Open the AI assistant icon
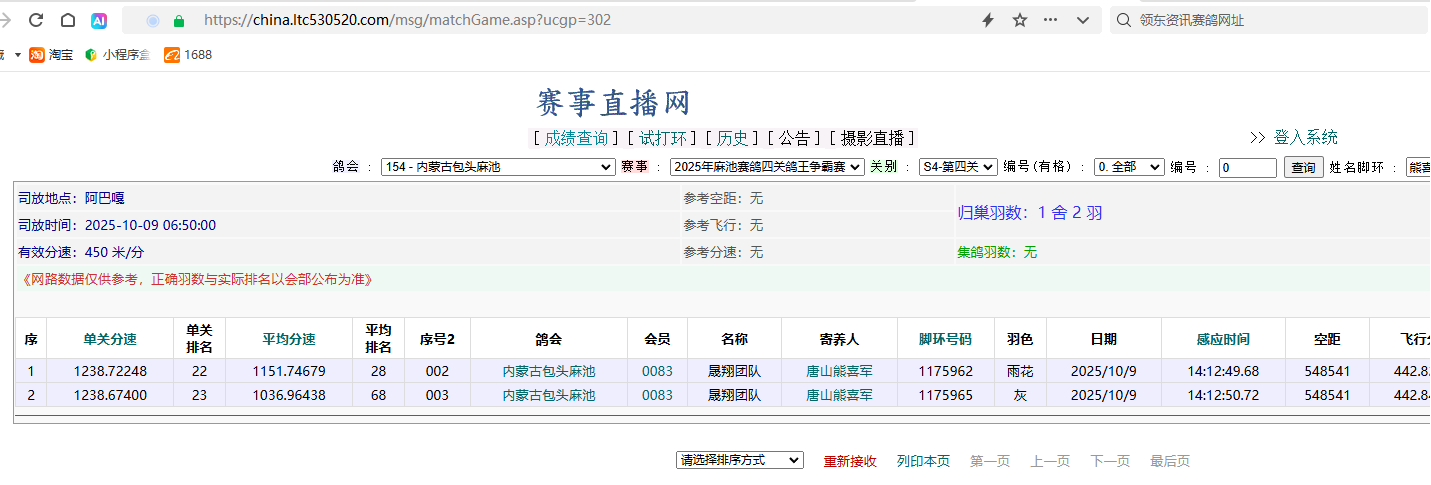This screenshot has height=485, width=1431. pos(99,20)
